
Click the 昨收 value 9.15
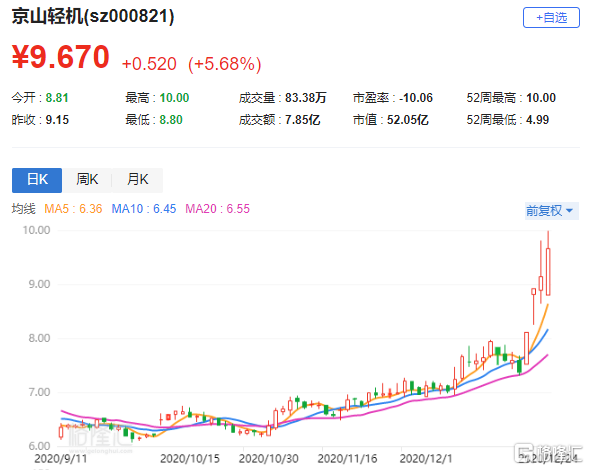pos(57,120)
